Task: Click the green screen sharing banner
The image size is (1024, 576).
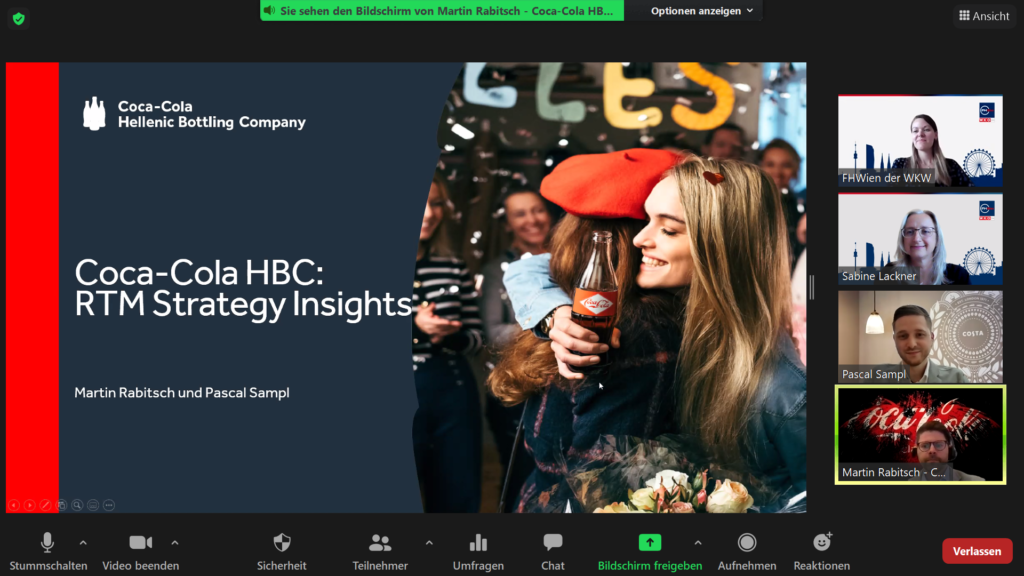Action: click(x=442, y=10)
